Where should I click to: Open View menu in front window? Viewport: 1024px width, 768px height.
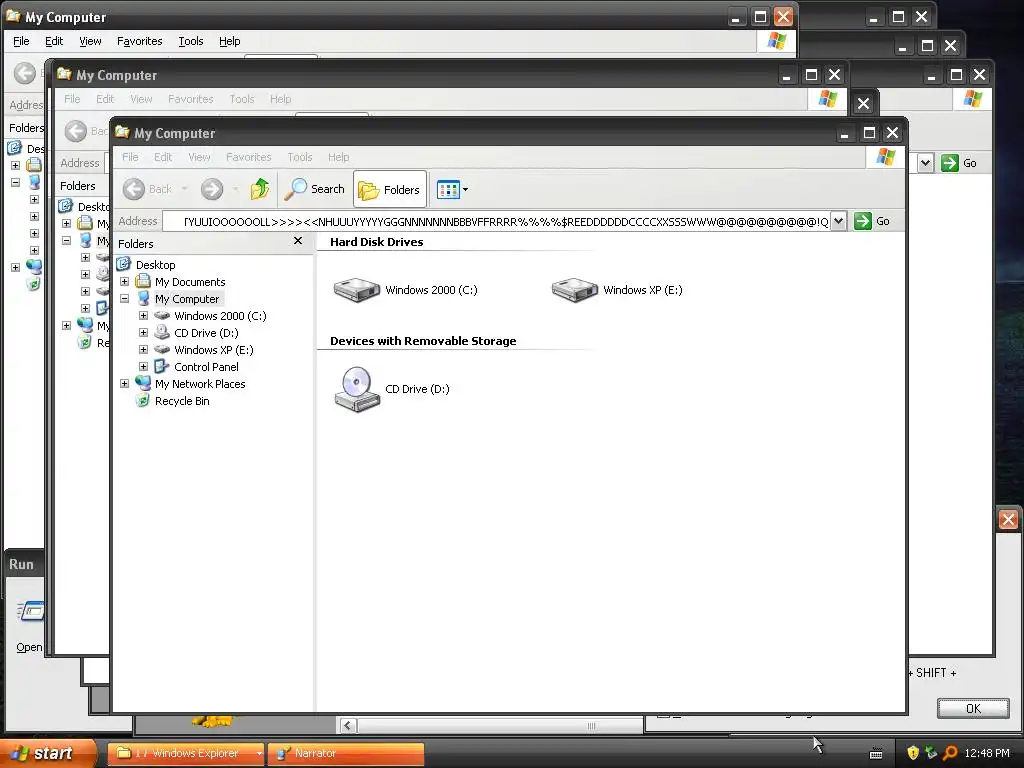click(x=199, y=157)
